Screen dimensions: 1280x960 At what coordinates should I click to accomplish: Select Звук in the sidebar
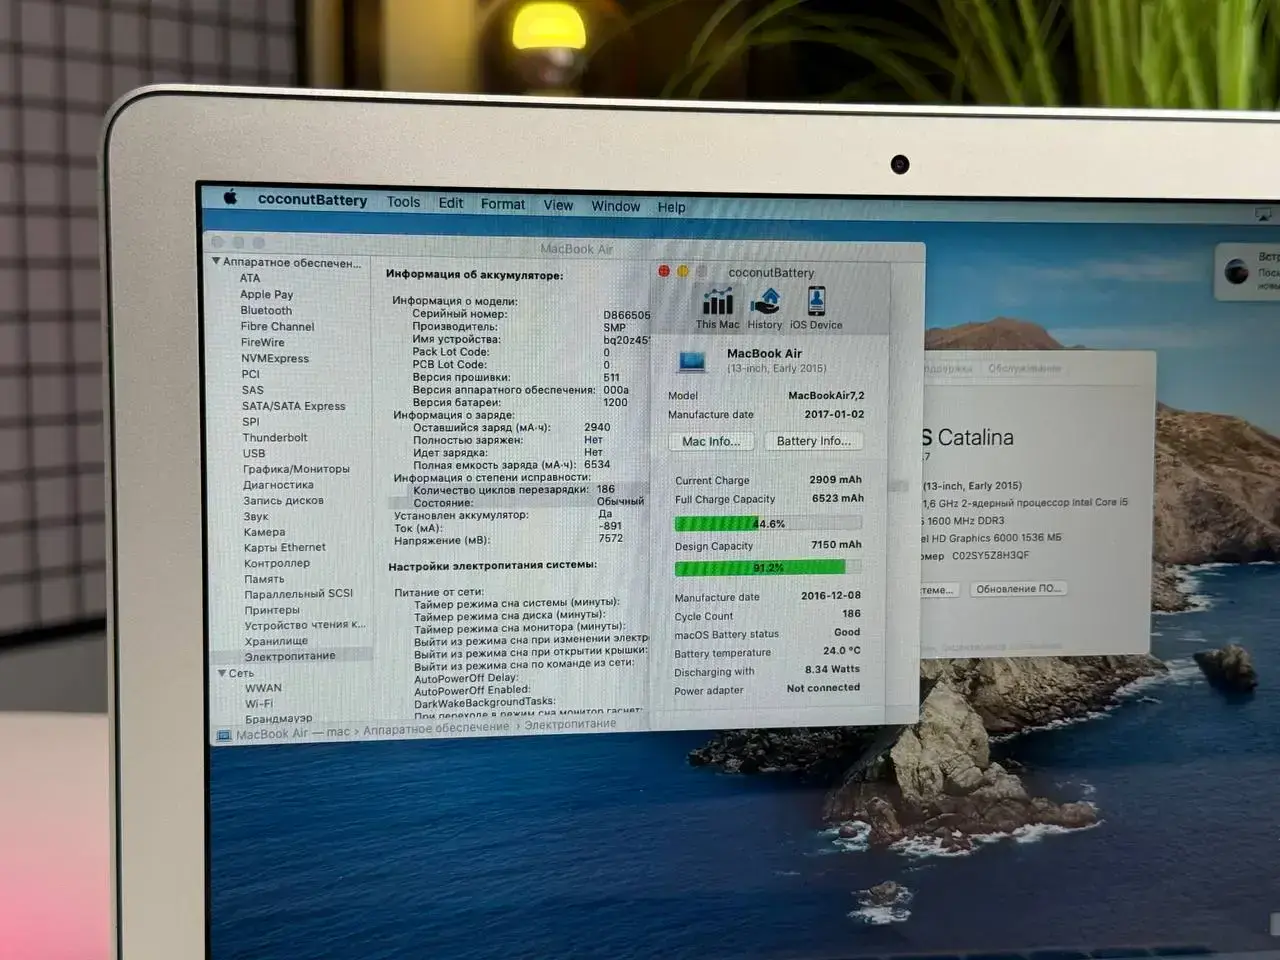click(x=256, y=517)
